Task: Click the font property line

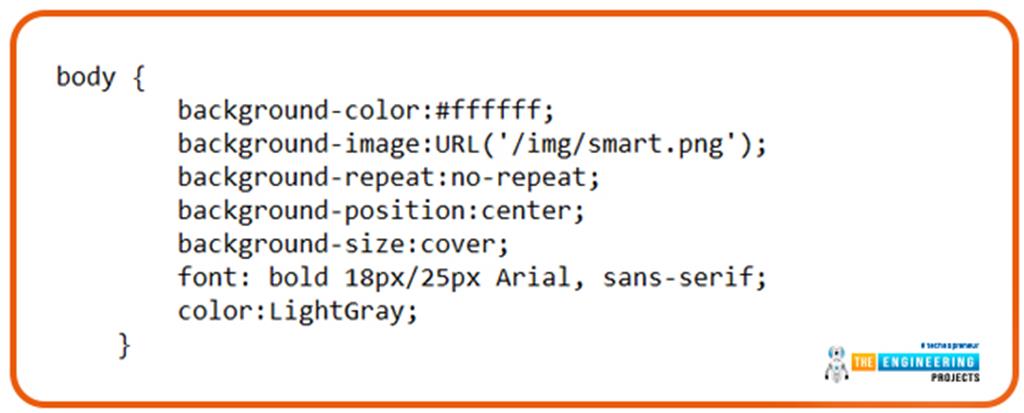Action: [x=472, y=278]
